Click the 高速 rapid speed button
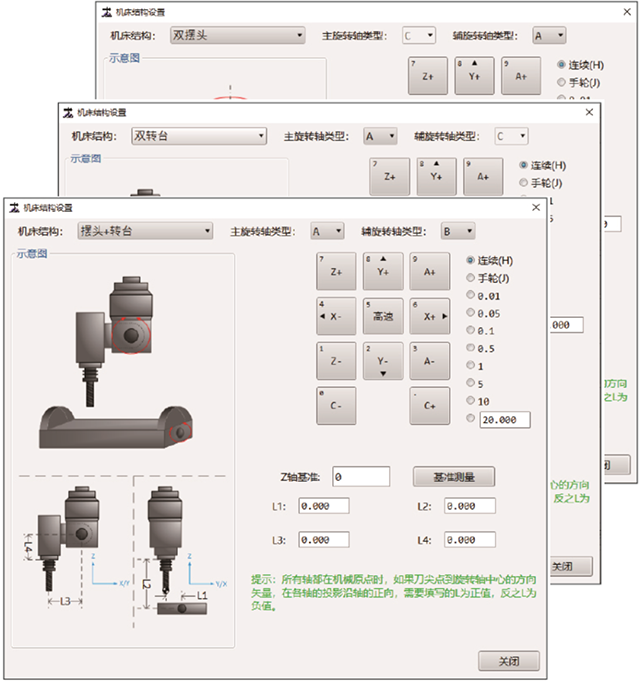 [383, 315]
